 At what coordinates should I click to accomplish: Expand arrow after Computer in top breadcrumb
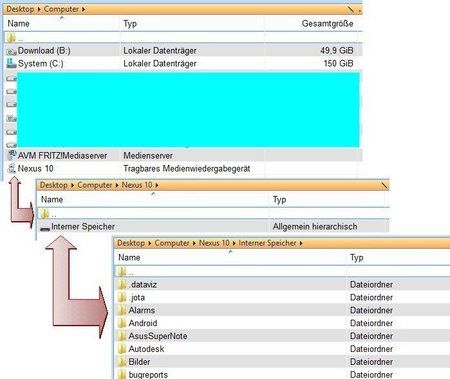pos(83,9)
